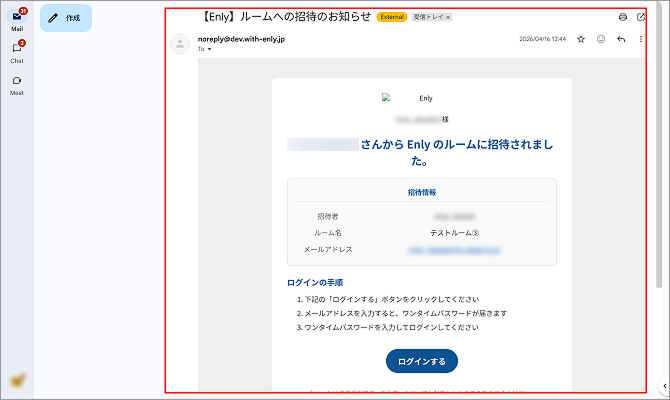This screenshot has height=400, width=670.
Task: Remove the 受信トレイ label with x
Action: 448,18
